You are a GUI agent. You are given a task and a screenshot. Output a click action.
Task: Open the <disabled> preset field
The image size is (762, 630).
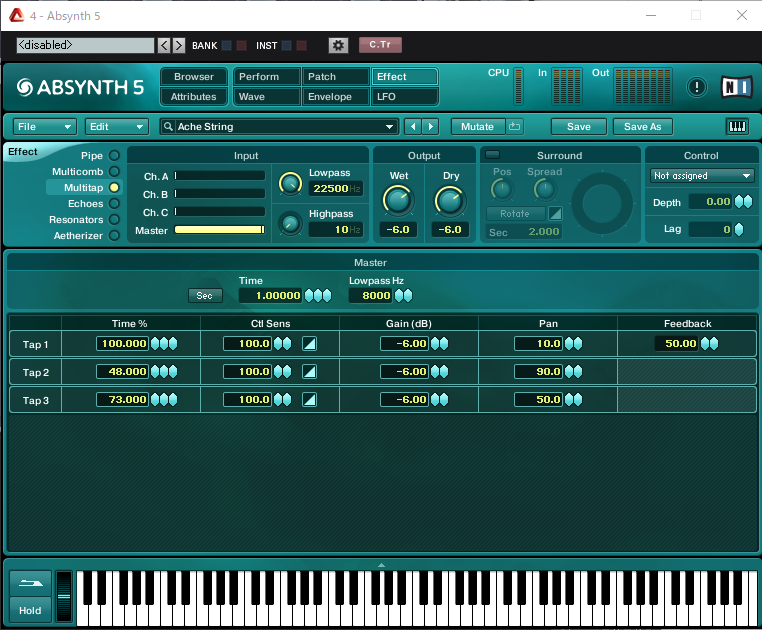click(x=85, y=45)
